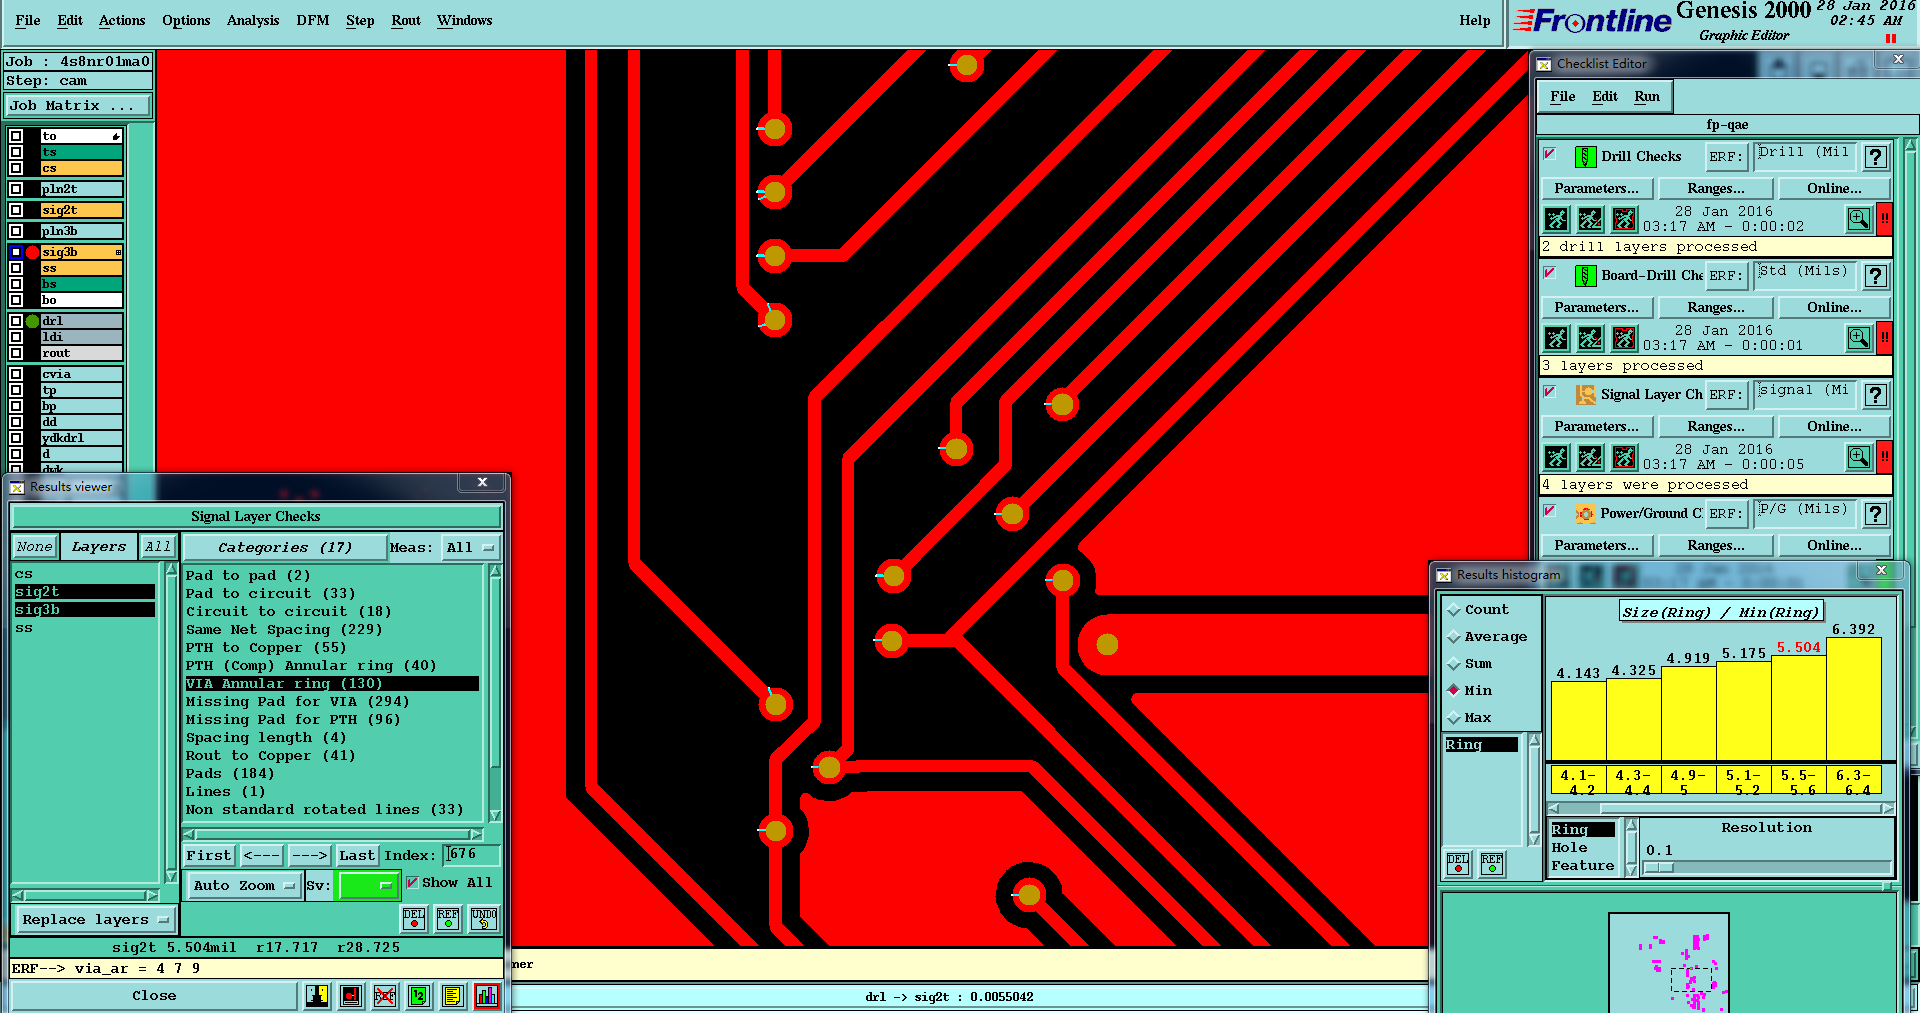1920x1013 pixels.
Task: Select the Max radio option
Action: click(x=1454, y=718)
